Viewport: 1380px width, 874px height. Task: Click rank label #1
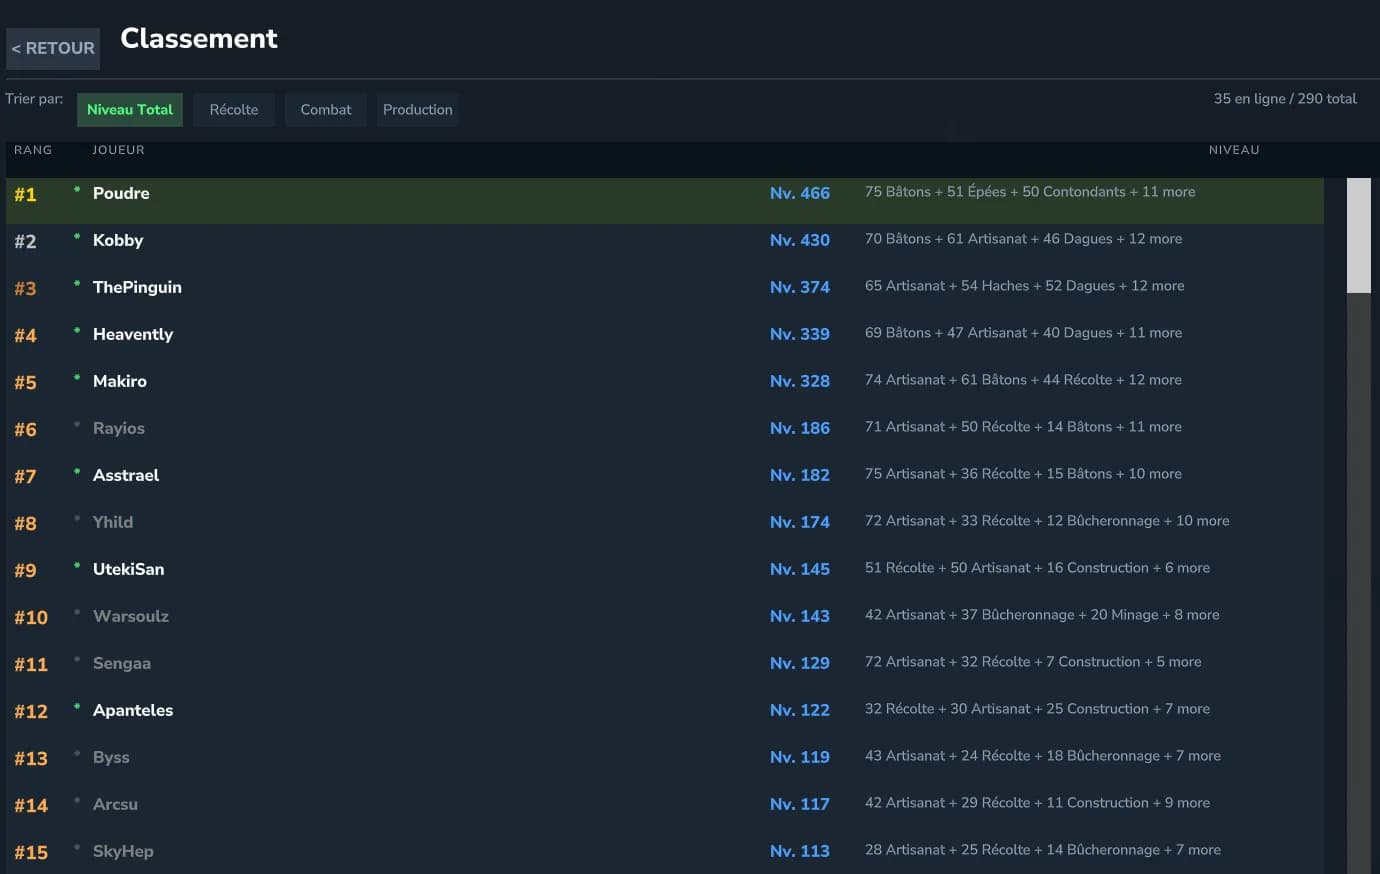[25, 195]
